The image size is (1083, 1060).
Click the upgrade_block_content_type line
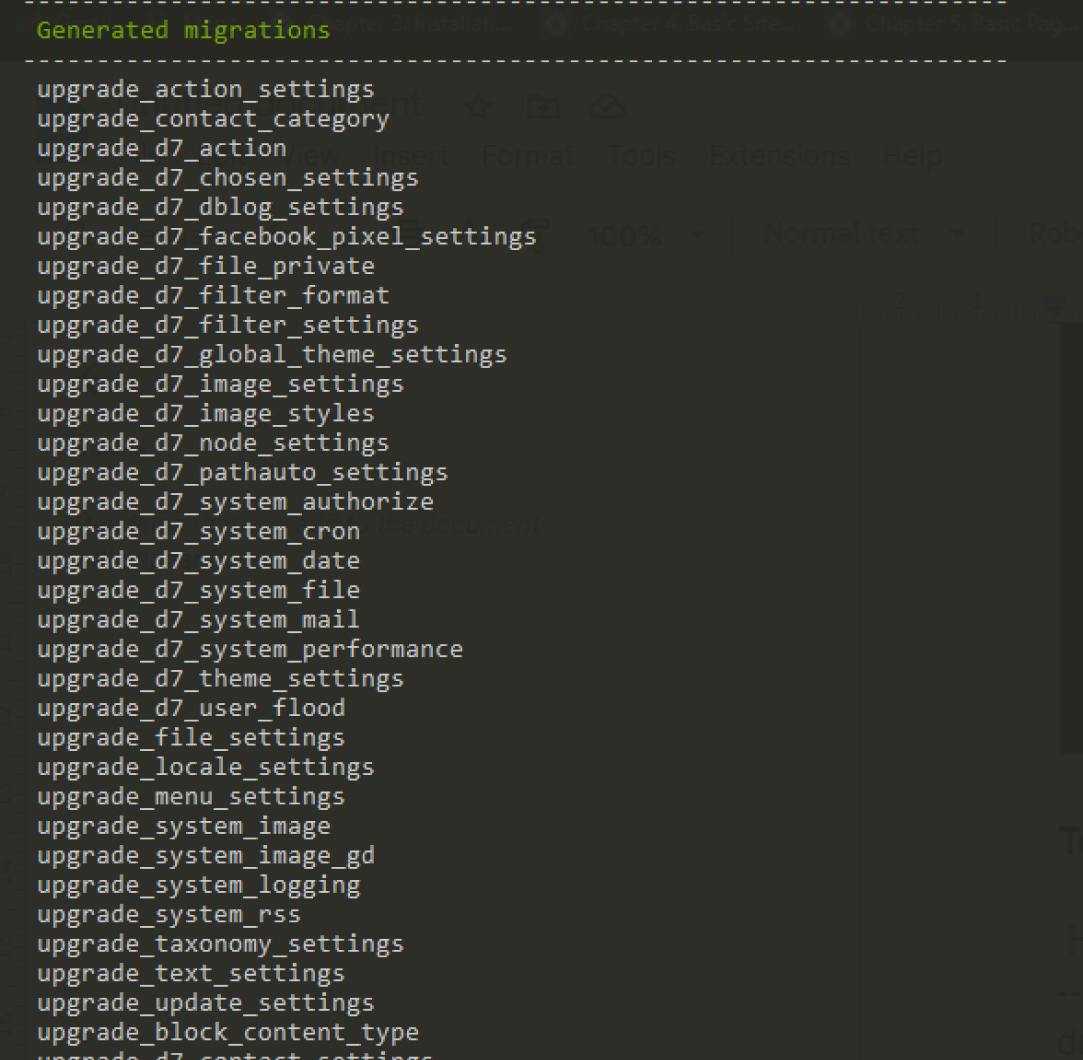[228, 1032]
